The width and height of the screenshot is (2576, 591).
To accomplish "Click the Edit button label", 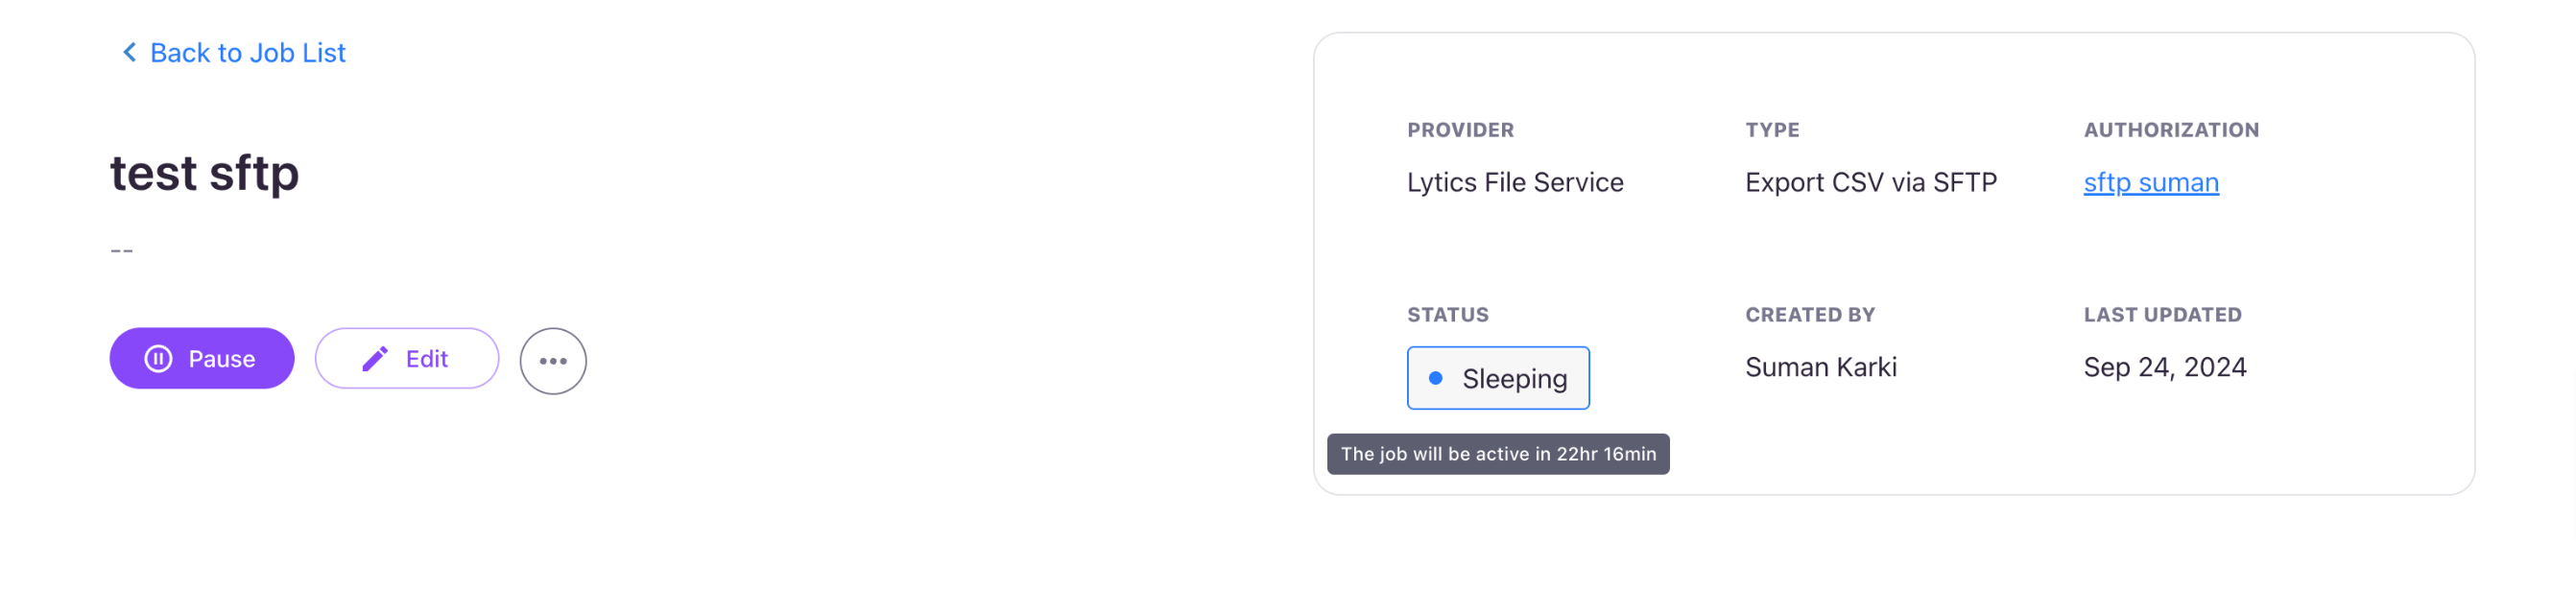I will (x=427, y=359).
